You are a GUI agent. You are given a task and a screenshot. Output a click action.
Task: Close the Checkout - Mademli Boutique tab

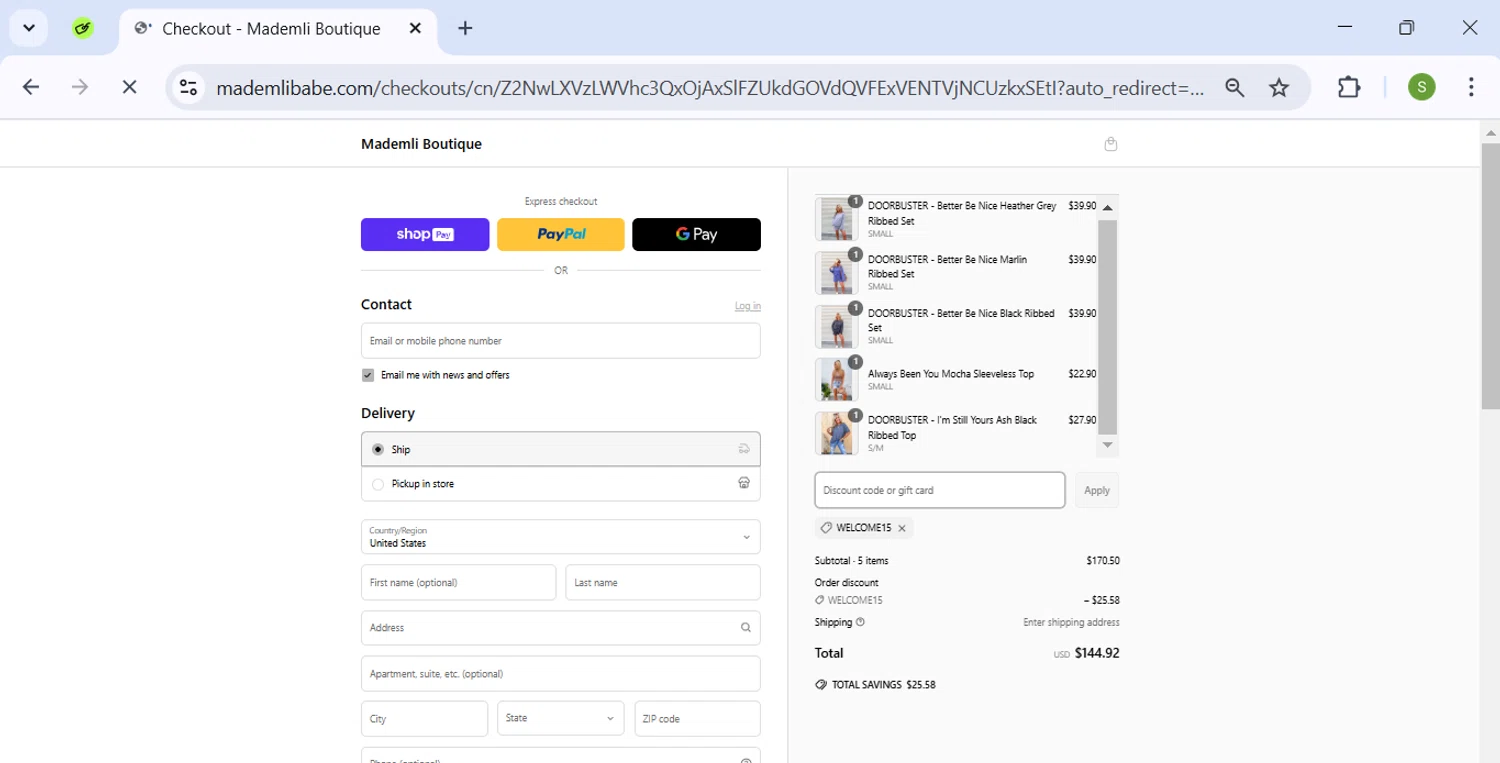[416, 28]
